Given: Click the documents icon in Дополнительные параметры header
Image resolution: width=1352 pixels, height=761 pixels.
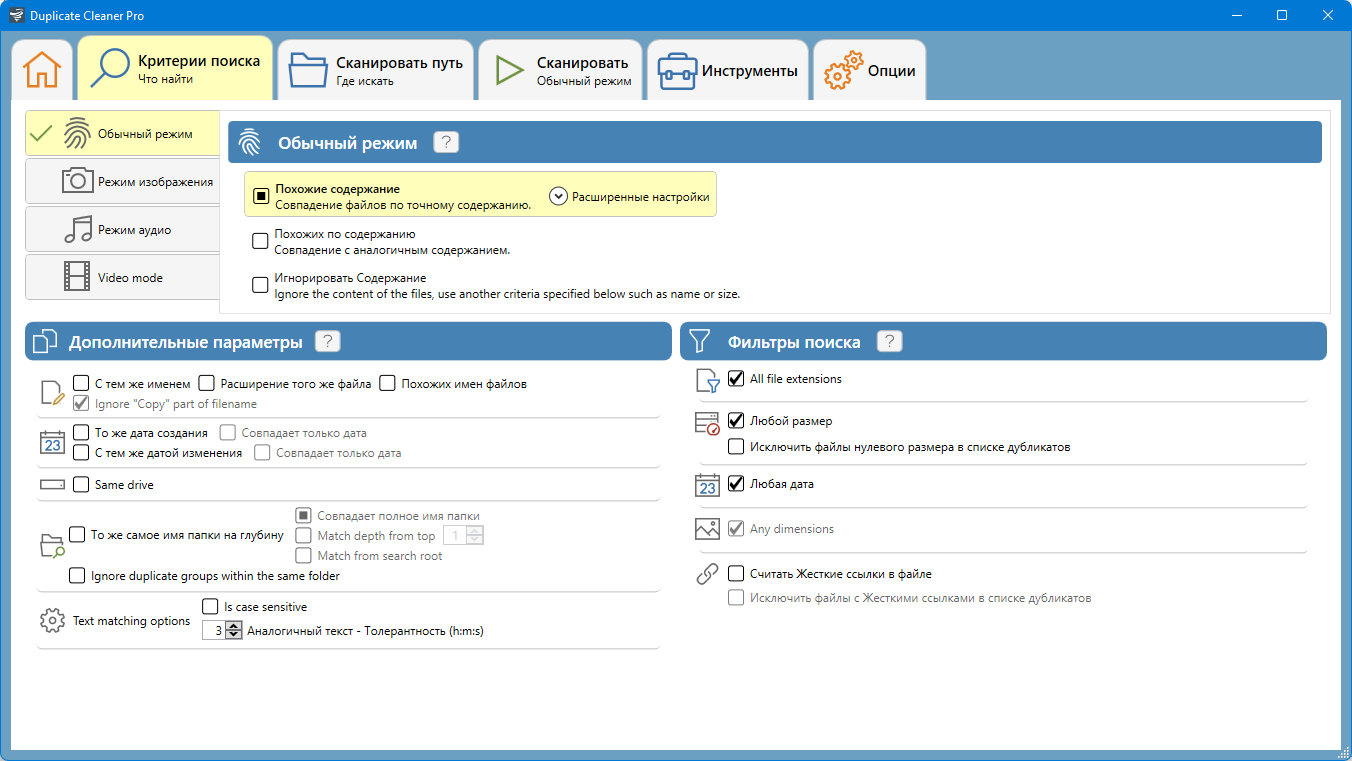Looking at the screenshot, I should (45, 342).
